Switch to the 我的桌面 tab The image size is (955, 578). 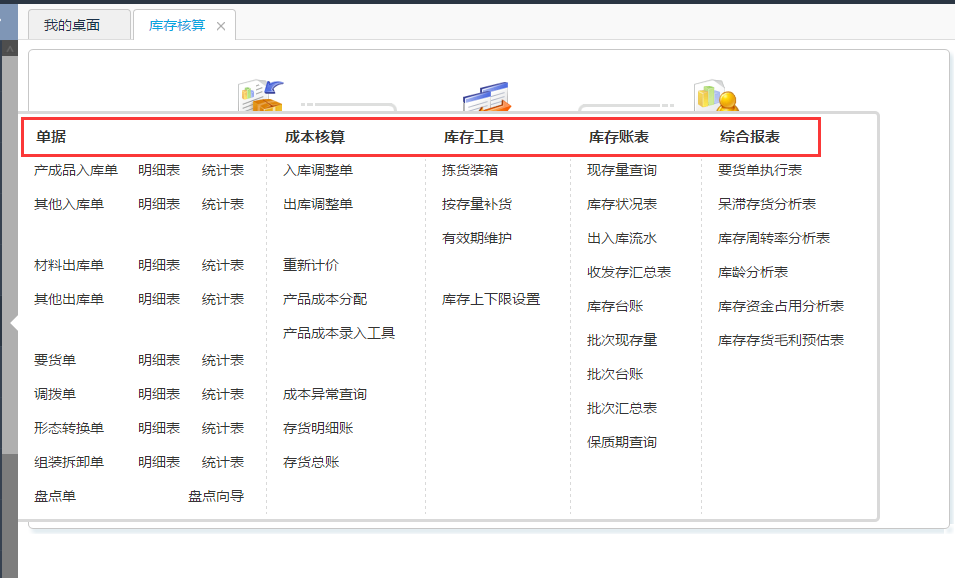(x=72, y=25)
